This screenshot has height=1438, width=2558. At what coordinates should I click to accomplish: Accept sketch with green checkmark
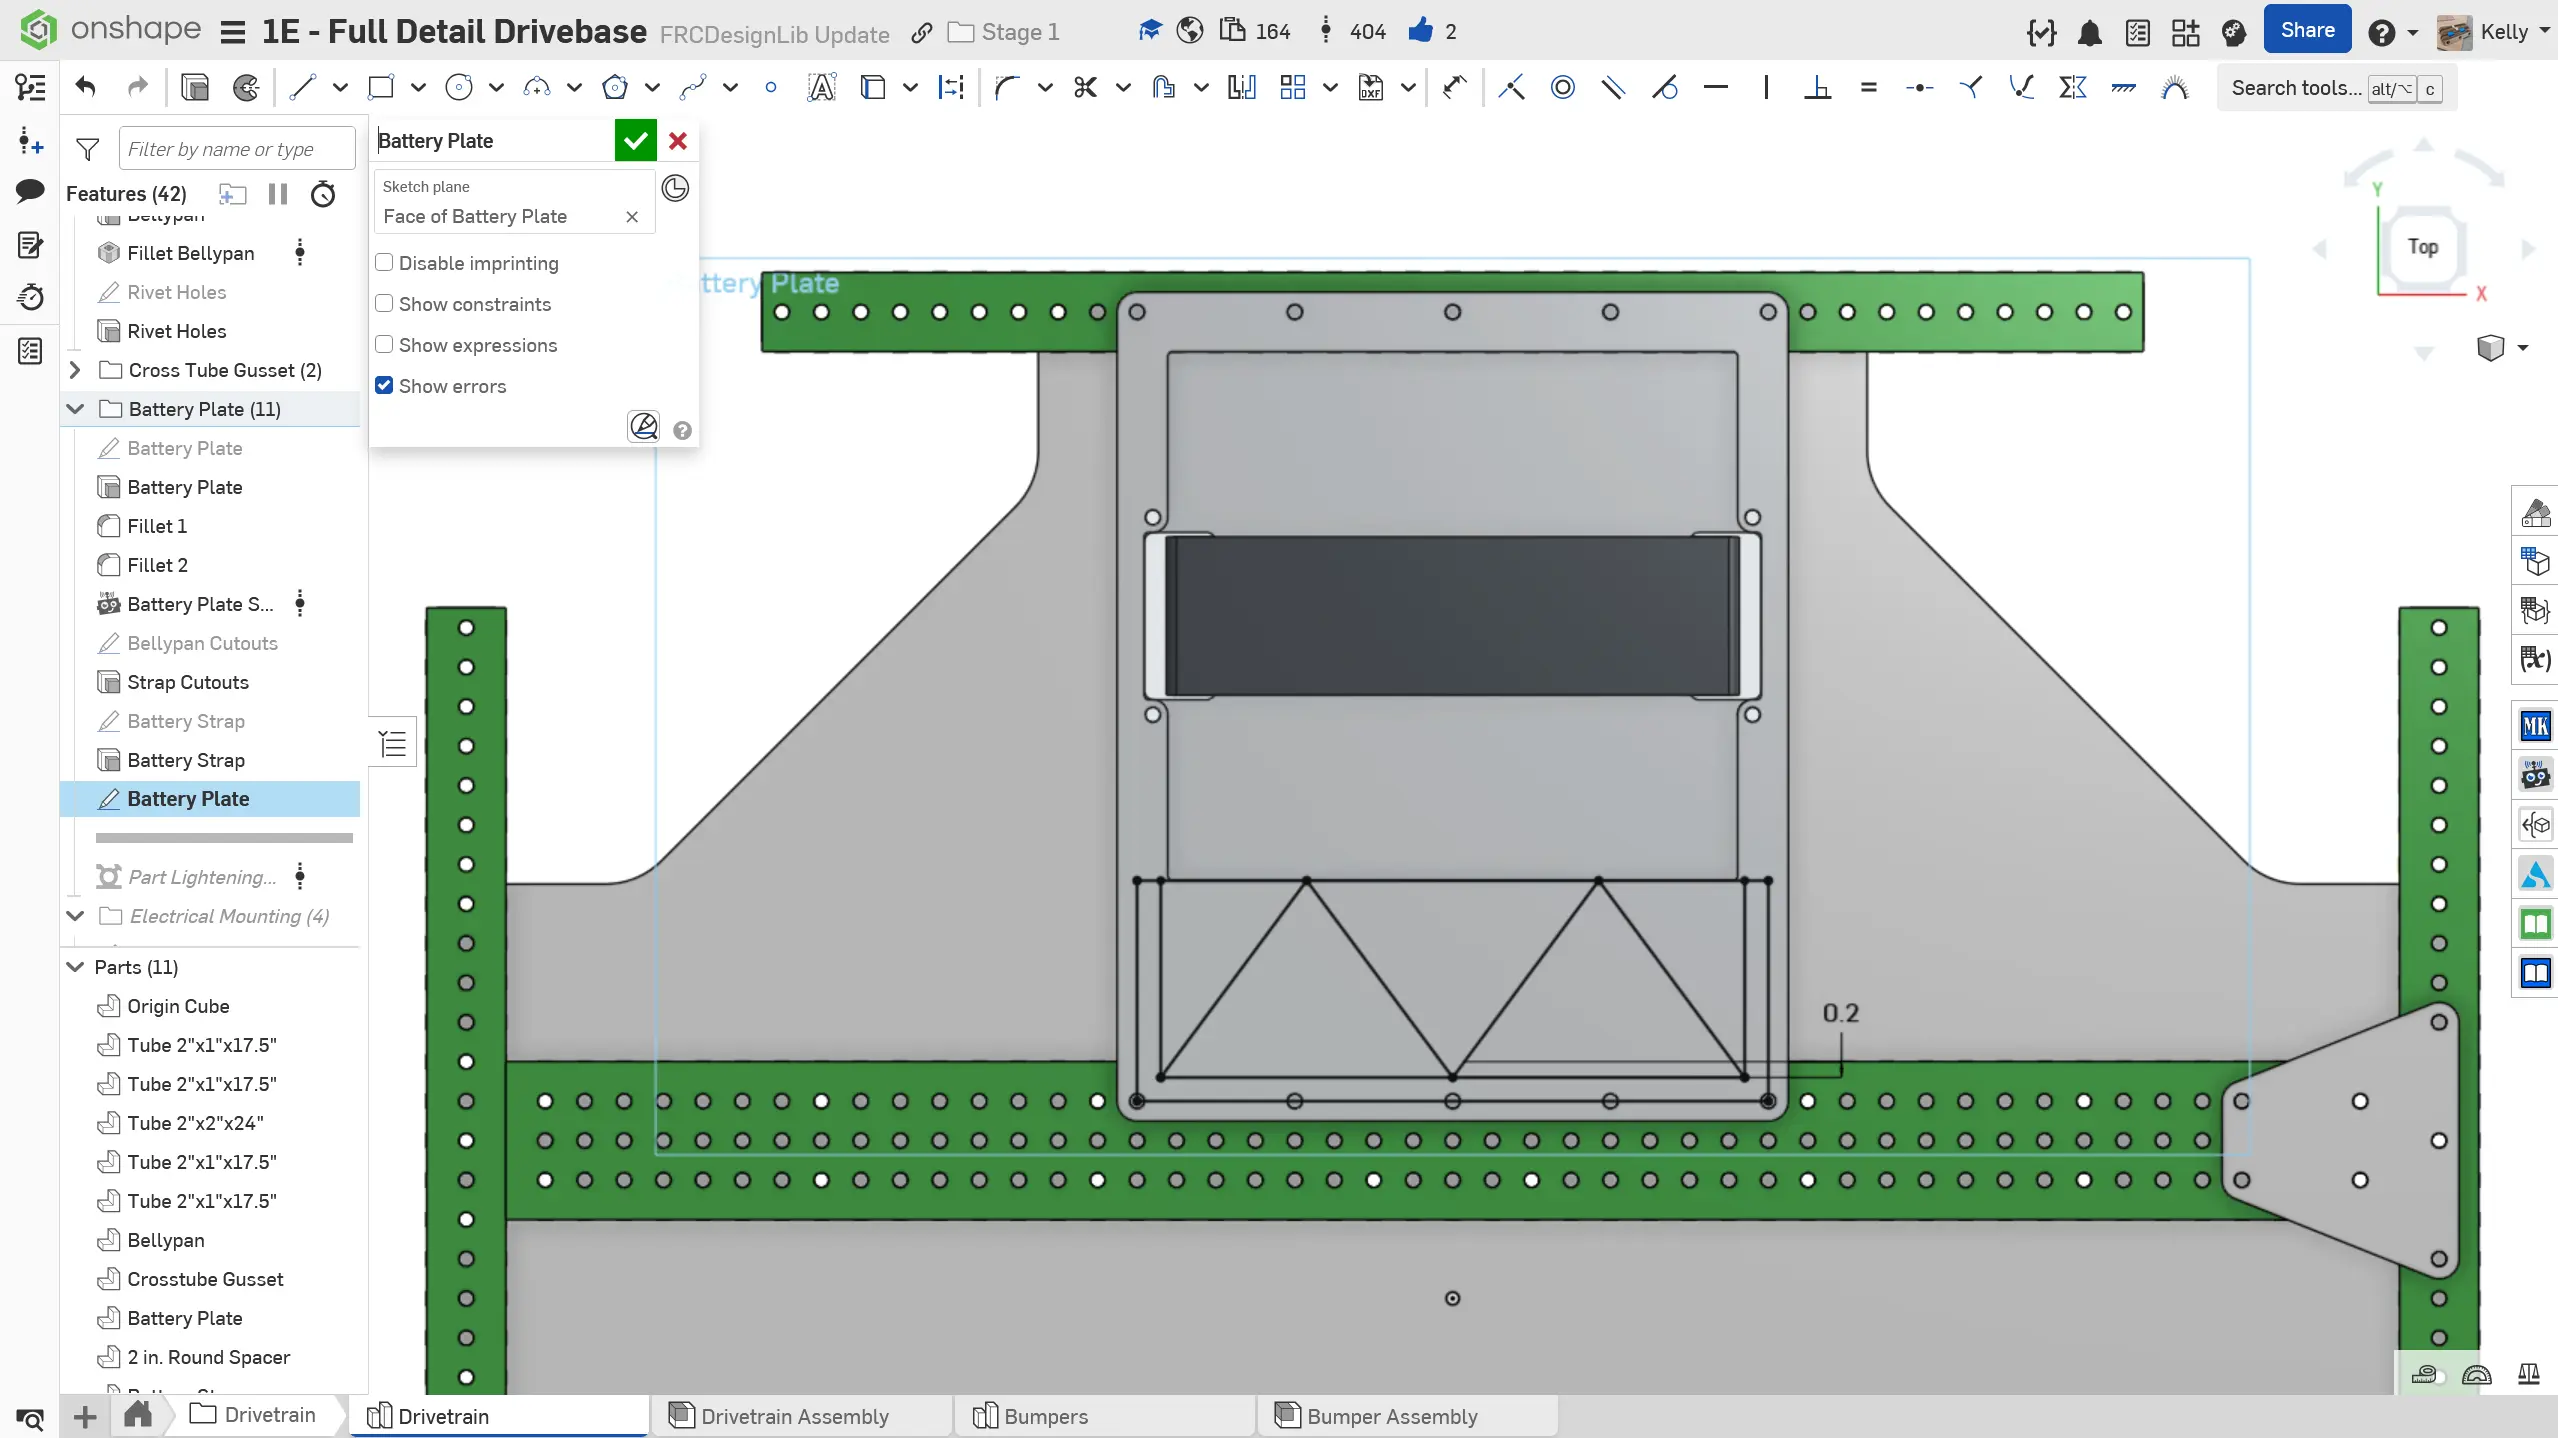pyautogui.click(x=635, y=141)
